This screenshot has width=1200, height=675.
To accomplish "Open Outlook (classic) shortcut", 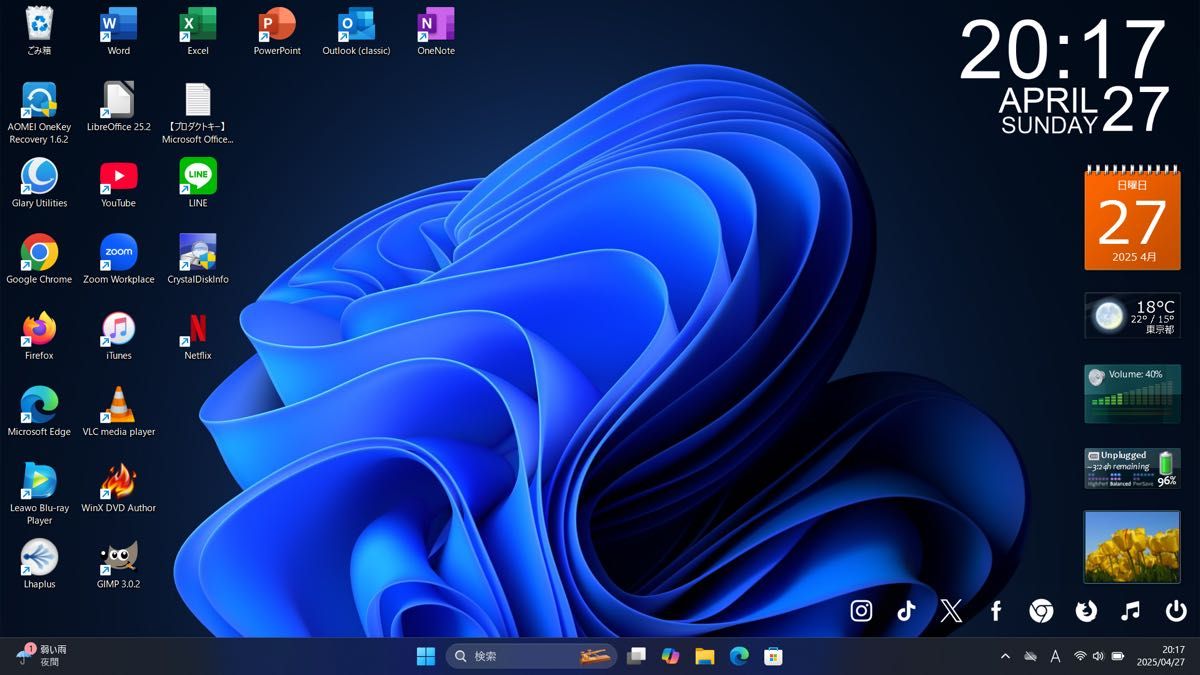I will click(x=356, y=31).
